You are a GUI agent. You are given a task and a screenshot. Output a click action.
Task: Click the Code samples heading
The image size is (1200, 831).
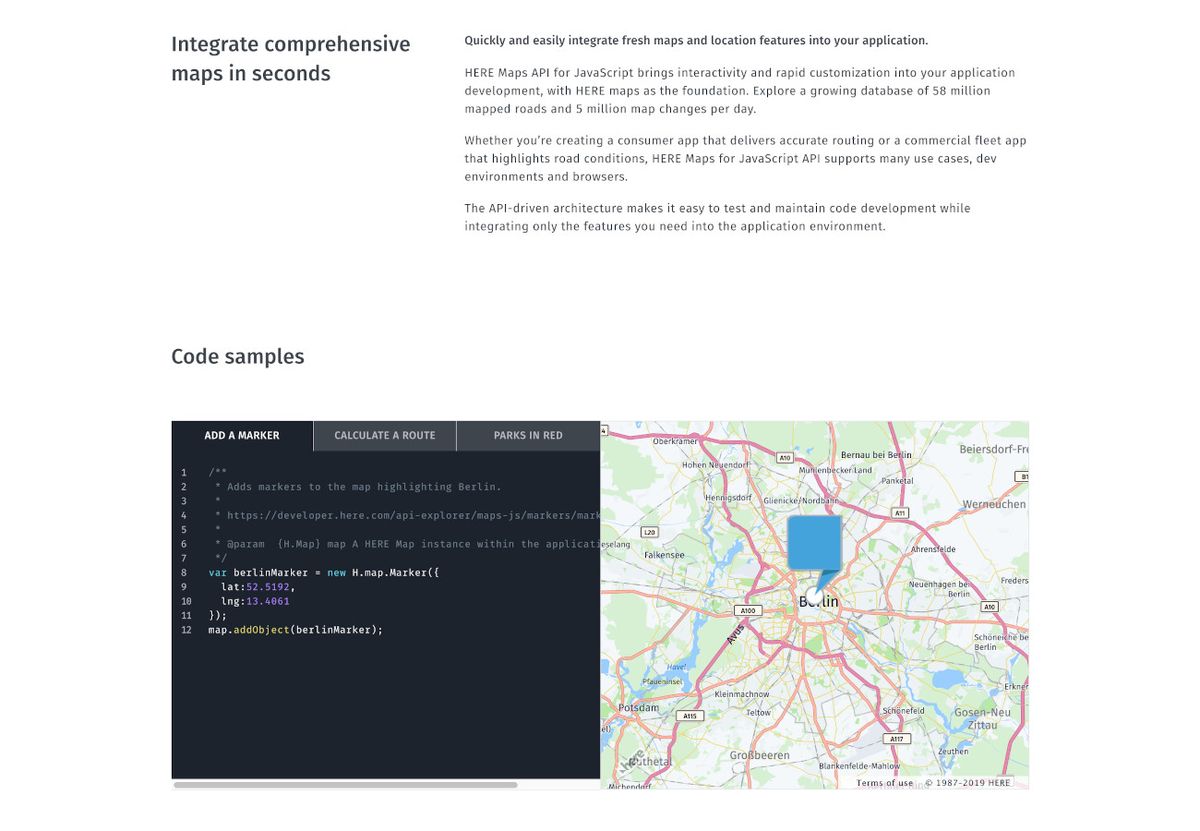point(237,356)
